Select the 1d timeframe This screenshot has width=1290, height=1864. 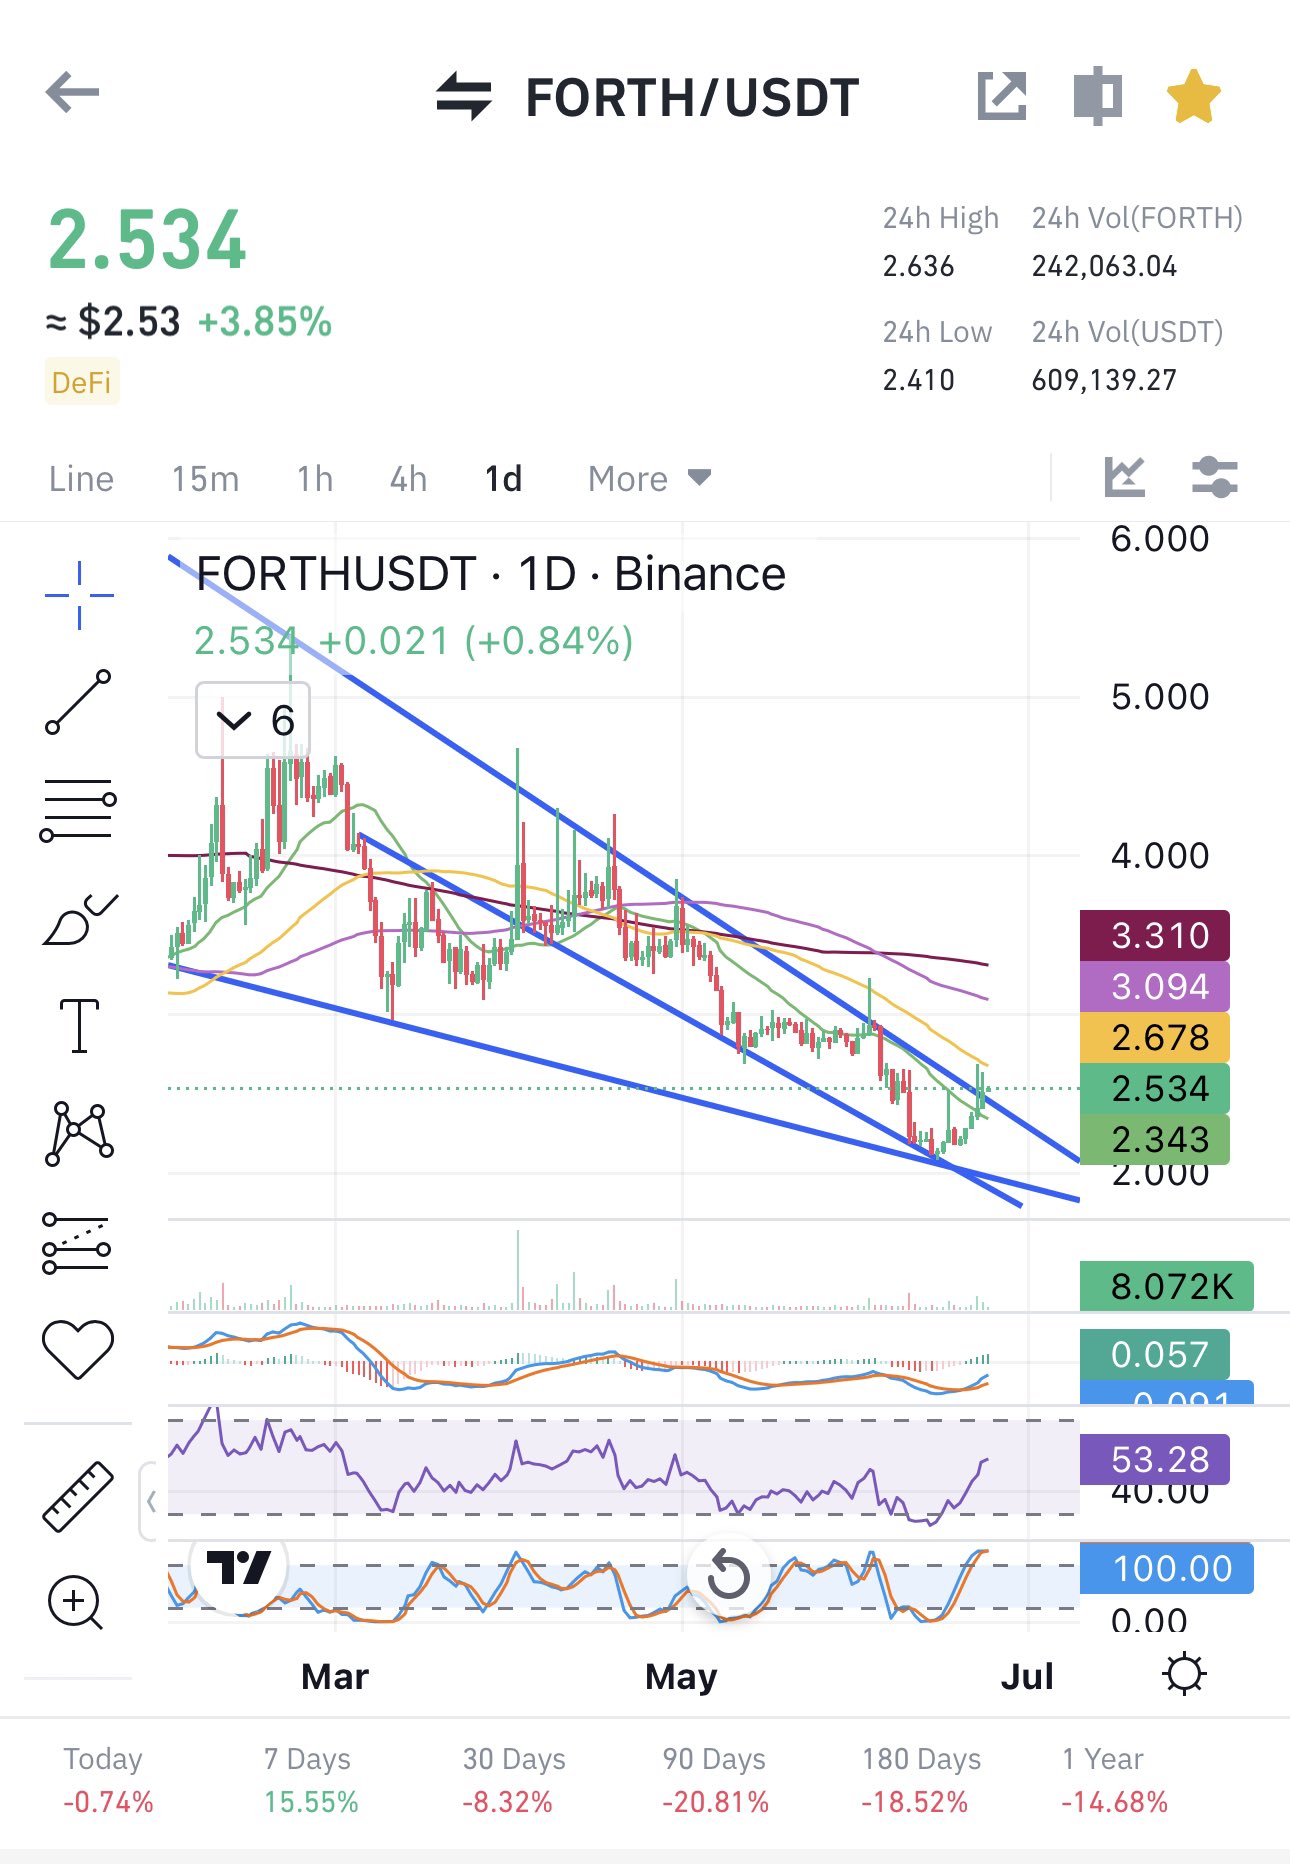[504, 479]
